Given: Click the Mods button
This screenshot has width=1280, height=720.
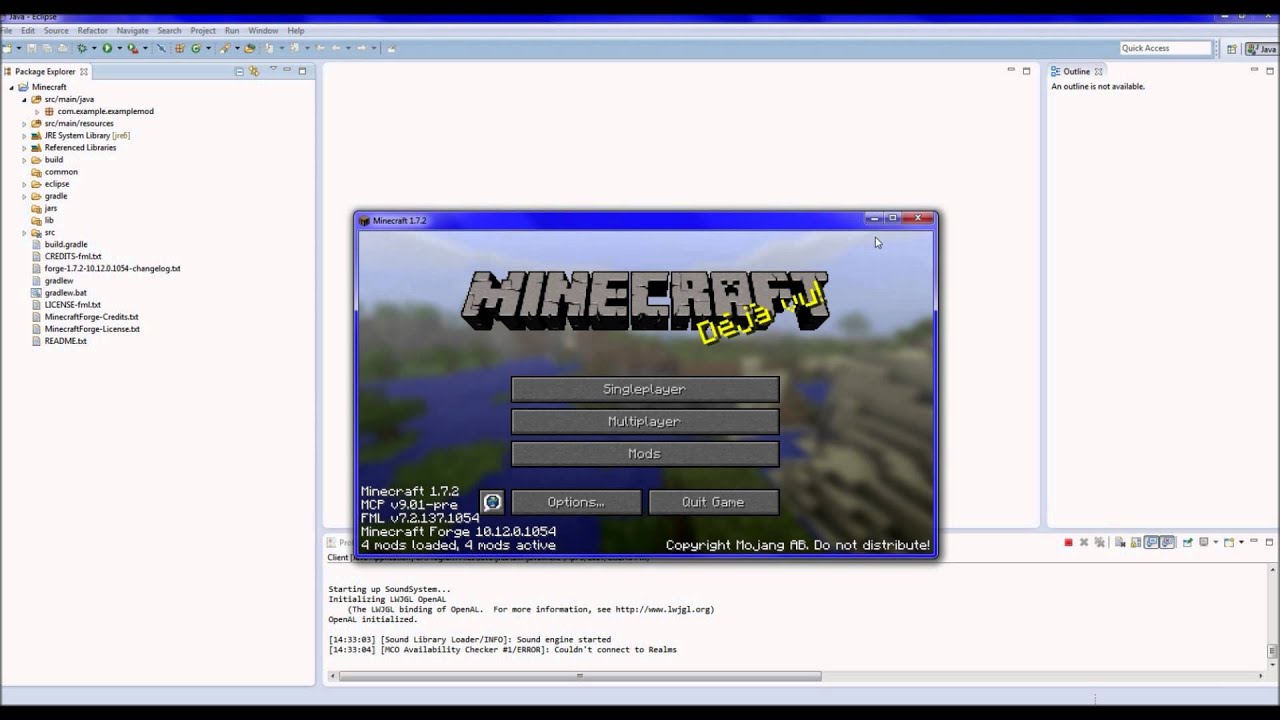Looking at the screenshot, I should tap(645, 454).
